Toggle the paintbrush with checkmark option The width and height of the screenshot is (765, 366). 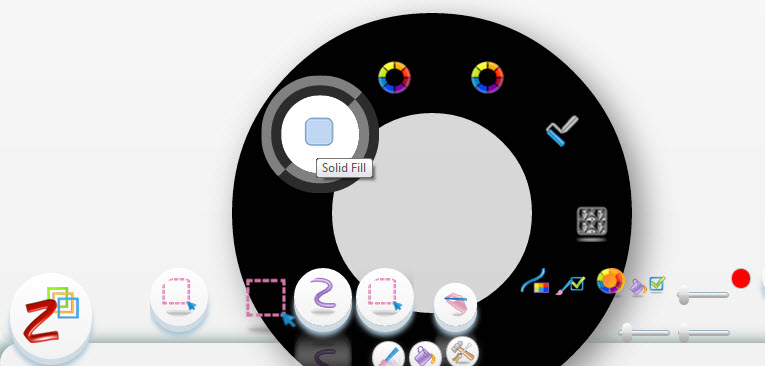[571, 284]
